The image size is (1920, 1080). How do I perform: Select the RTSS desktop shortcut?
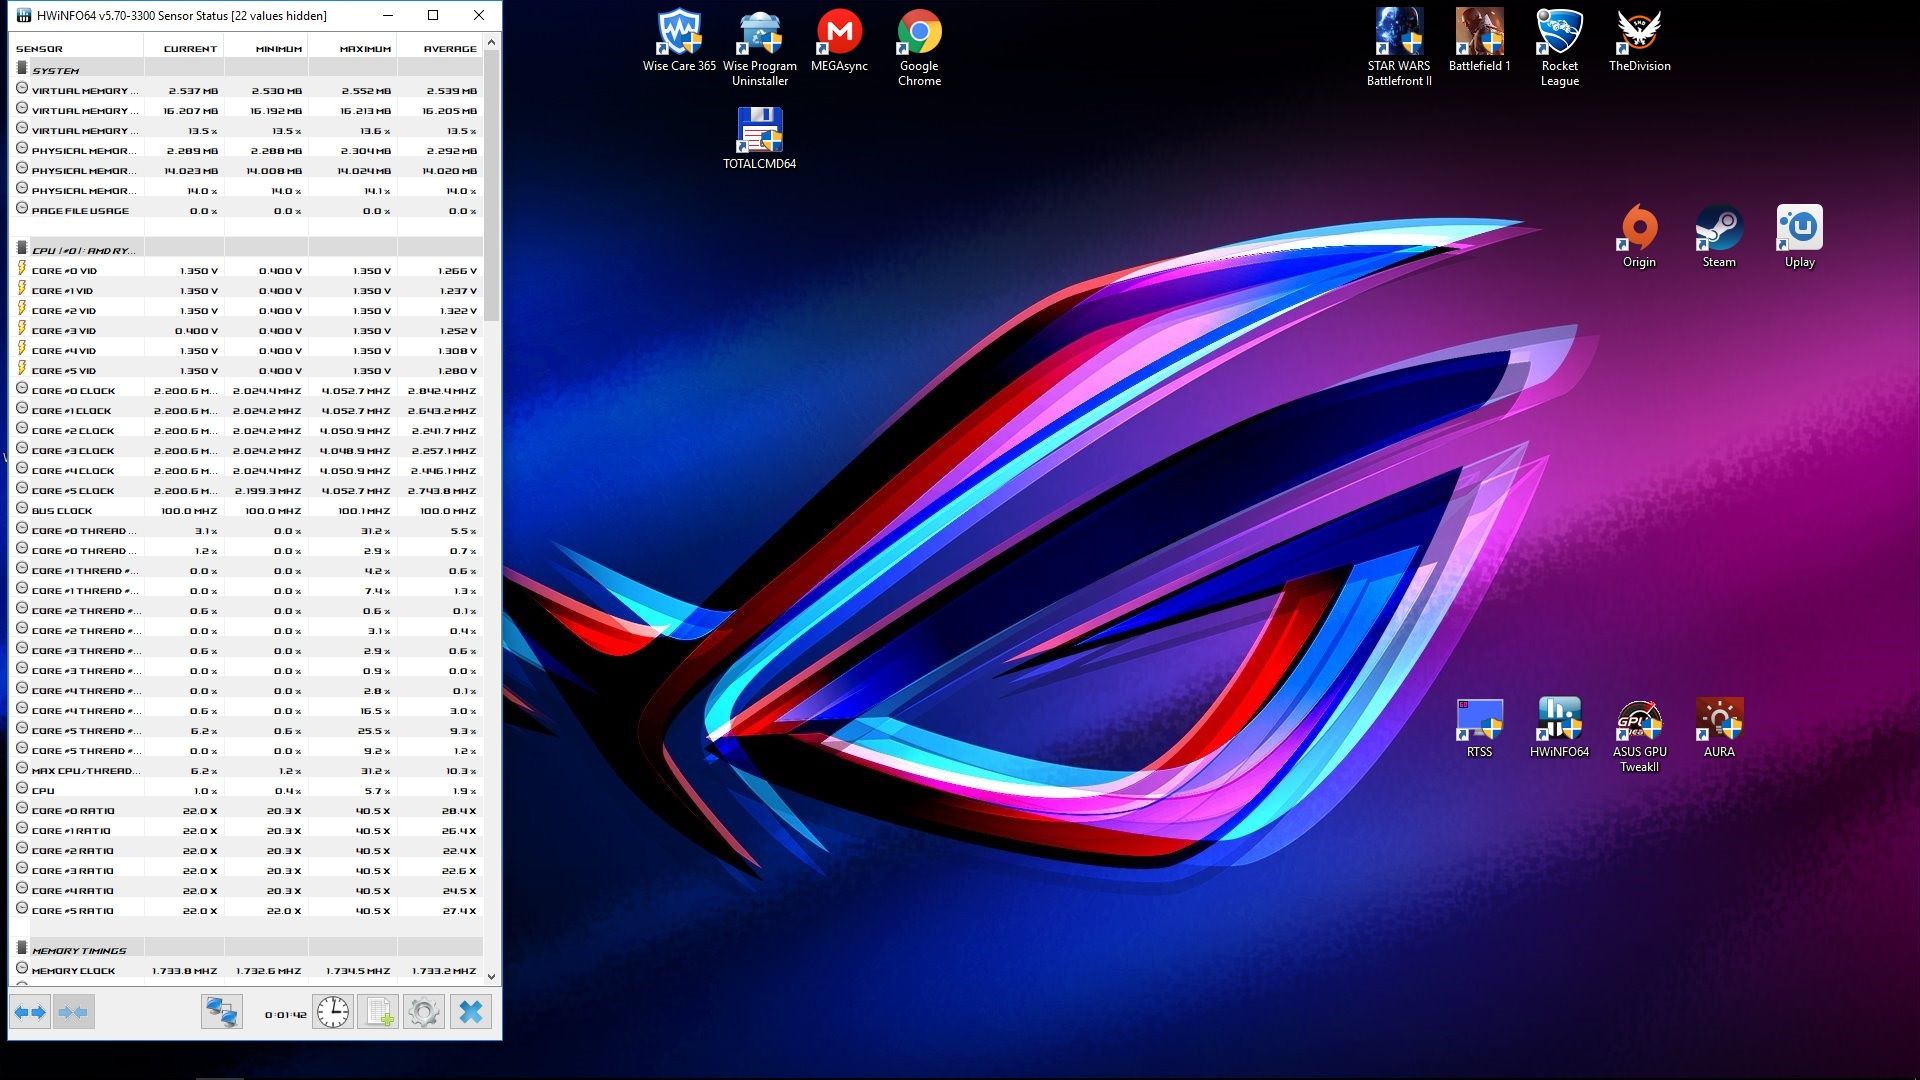(x=1479, y=728)
